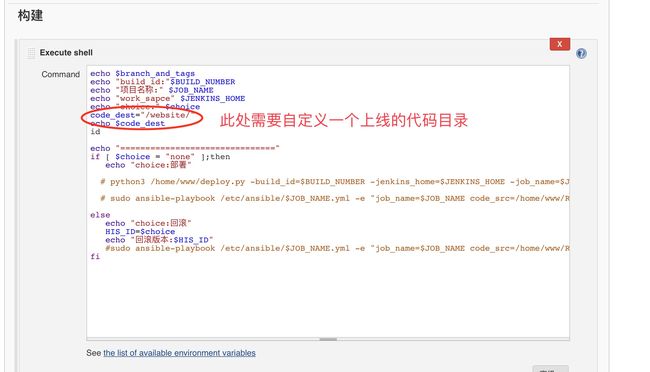Open the list of available environment variables
This screenshot has width=650, height=372.
click(179, 353)
